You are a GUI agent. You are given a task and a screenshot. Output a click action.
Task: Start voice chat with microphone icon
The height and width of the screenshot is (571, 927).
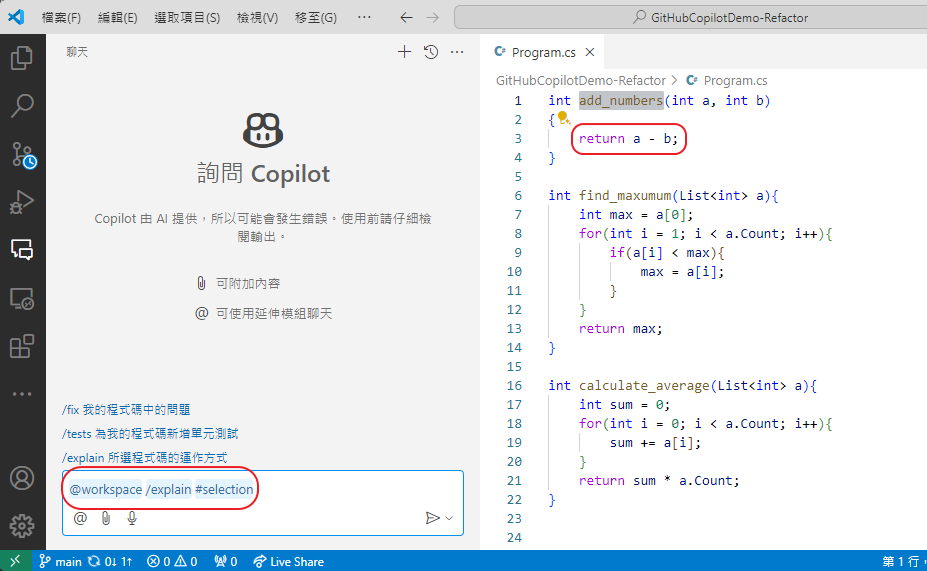click(132, 518)
